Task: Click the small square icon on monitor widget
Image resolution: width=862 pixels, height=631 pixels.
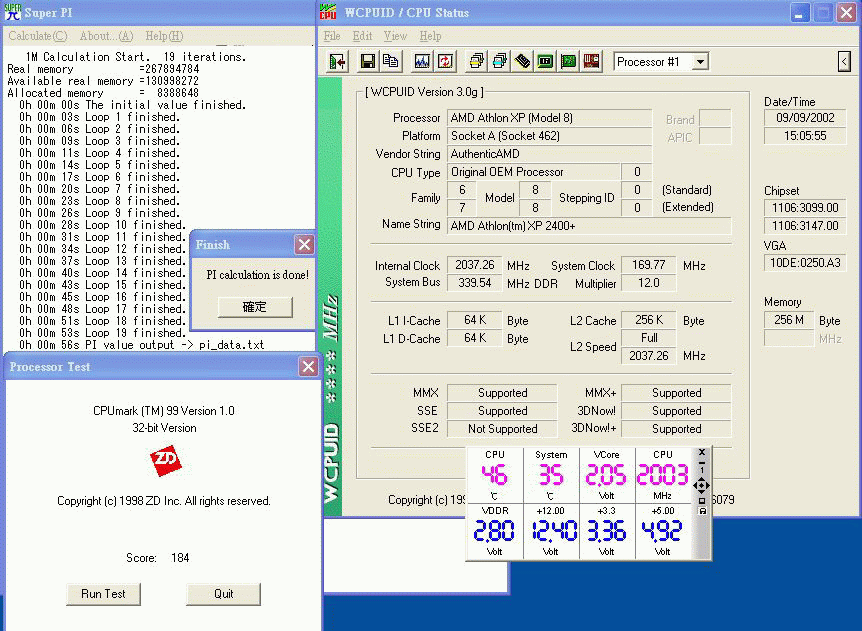Action: tap(701, 501)
